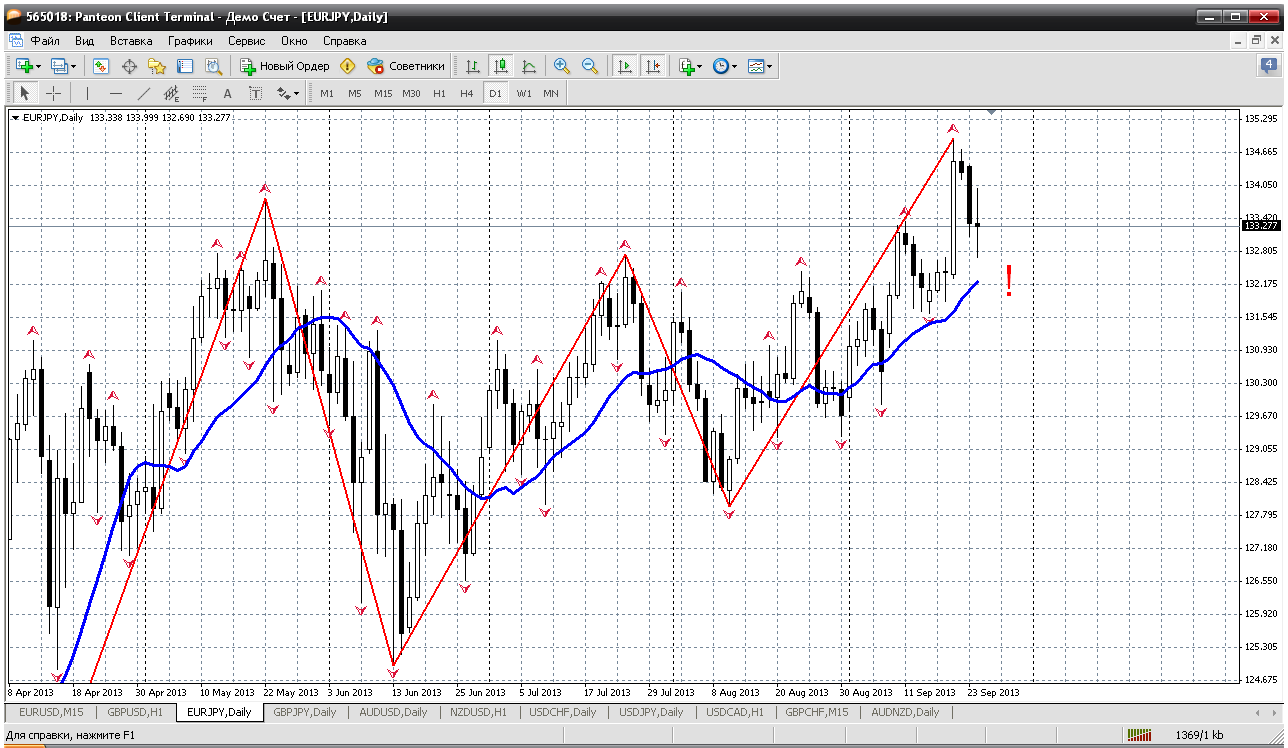
Task: Open the notifications chat bubble icon
Action: click(x=1267, y=66)
